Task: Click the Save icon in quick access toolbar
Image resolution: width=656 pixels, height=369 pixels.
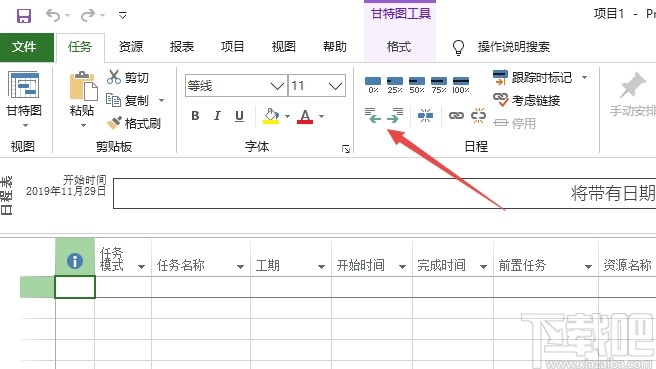Action: (x=24, y=16)
